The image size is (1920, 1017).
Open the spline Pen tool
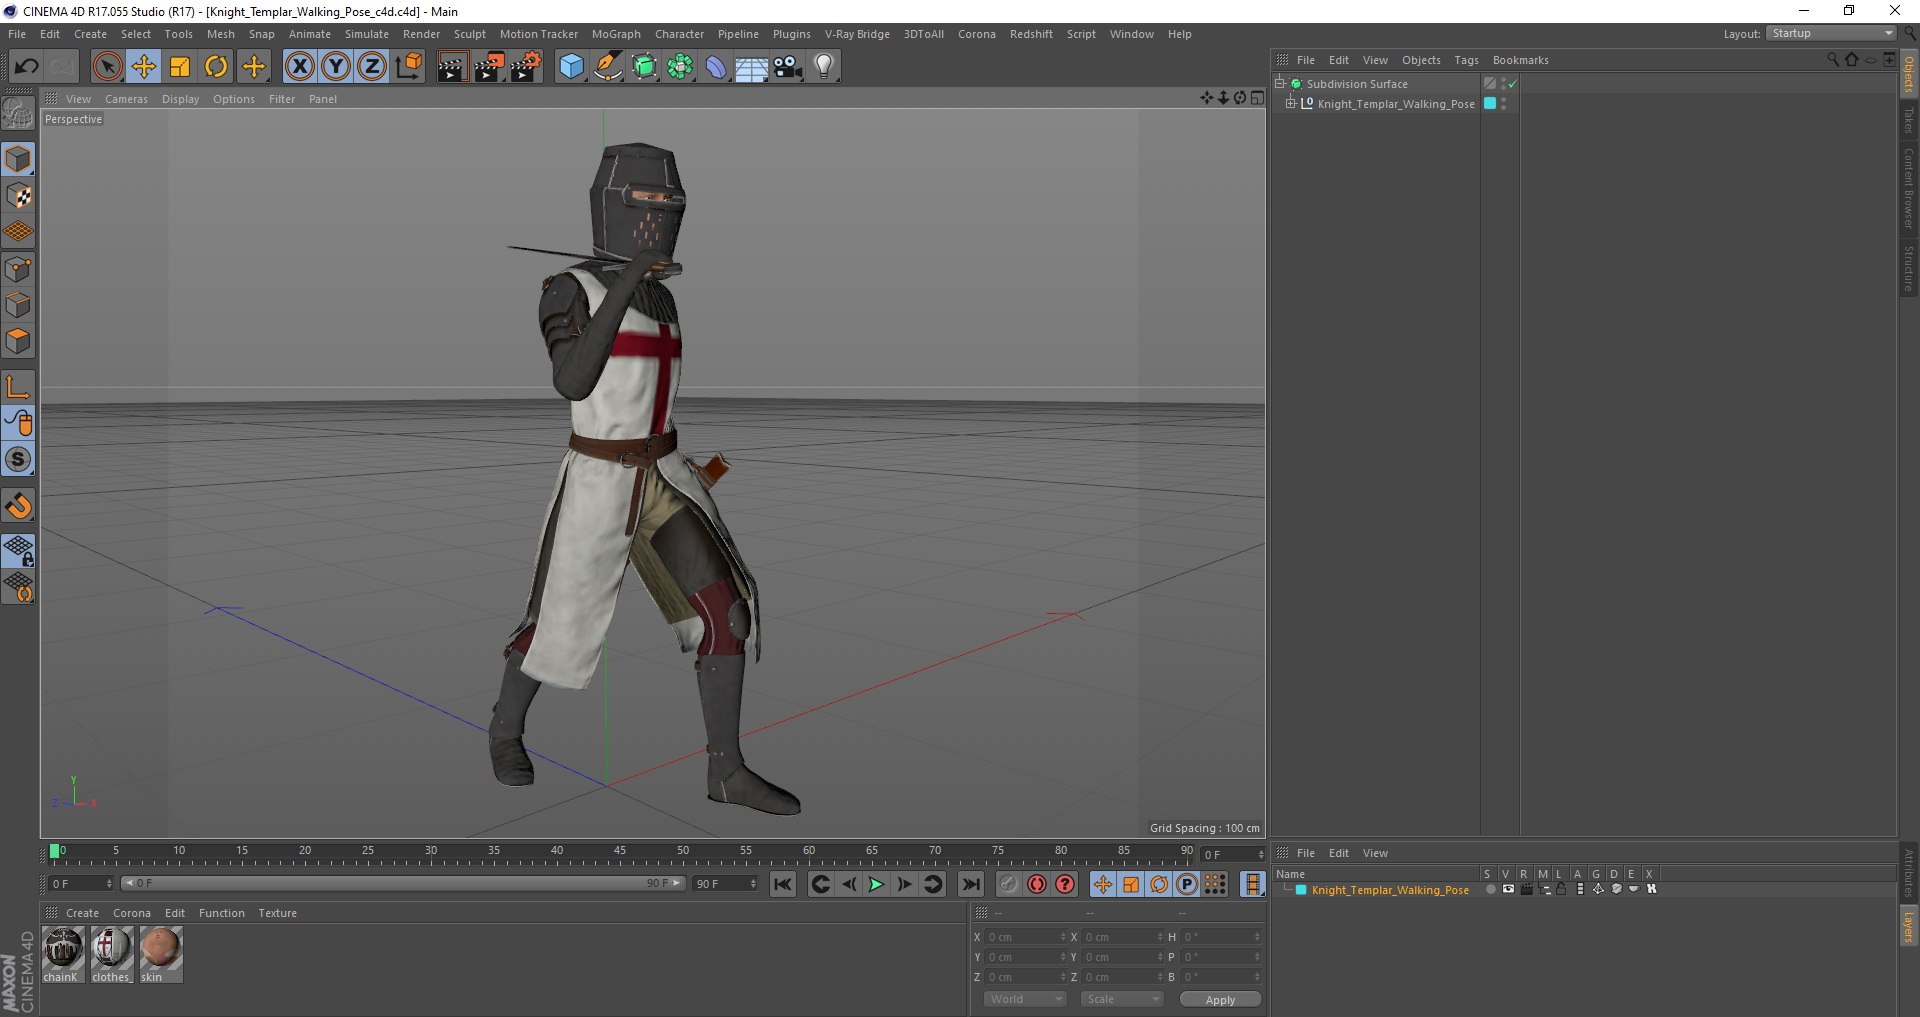point(607,67)
